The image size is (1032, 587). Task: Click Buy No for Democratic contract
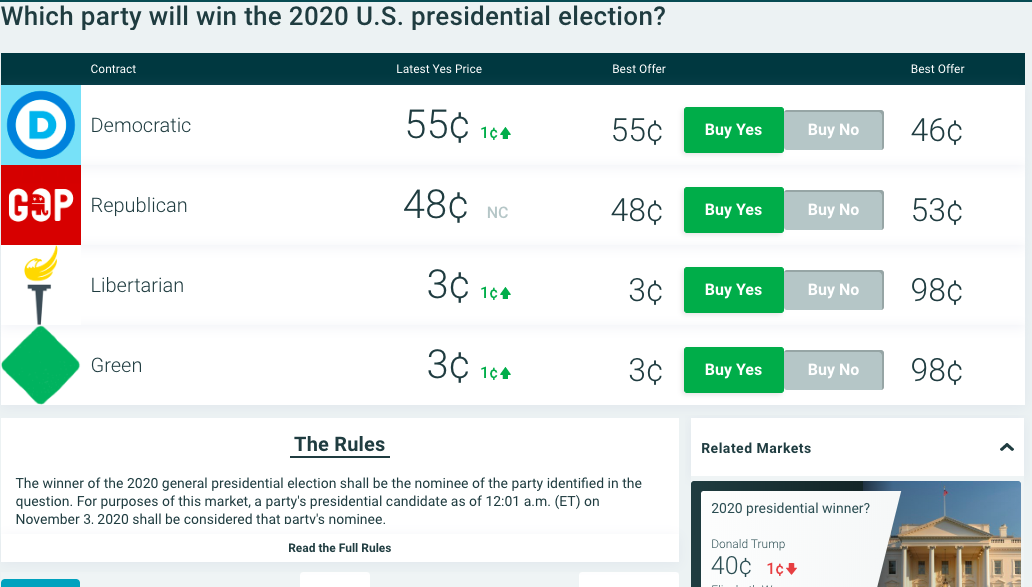(x=833, y=130)
